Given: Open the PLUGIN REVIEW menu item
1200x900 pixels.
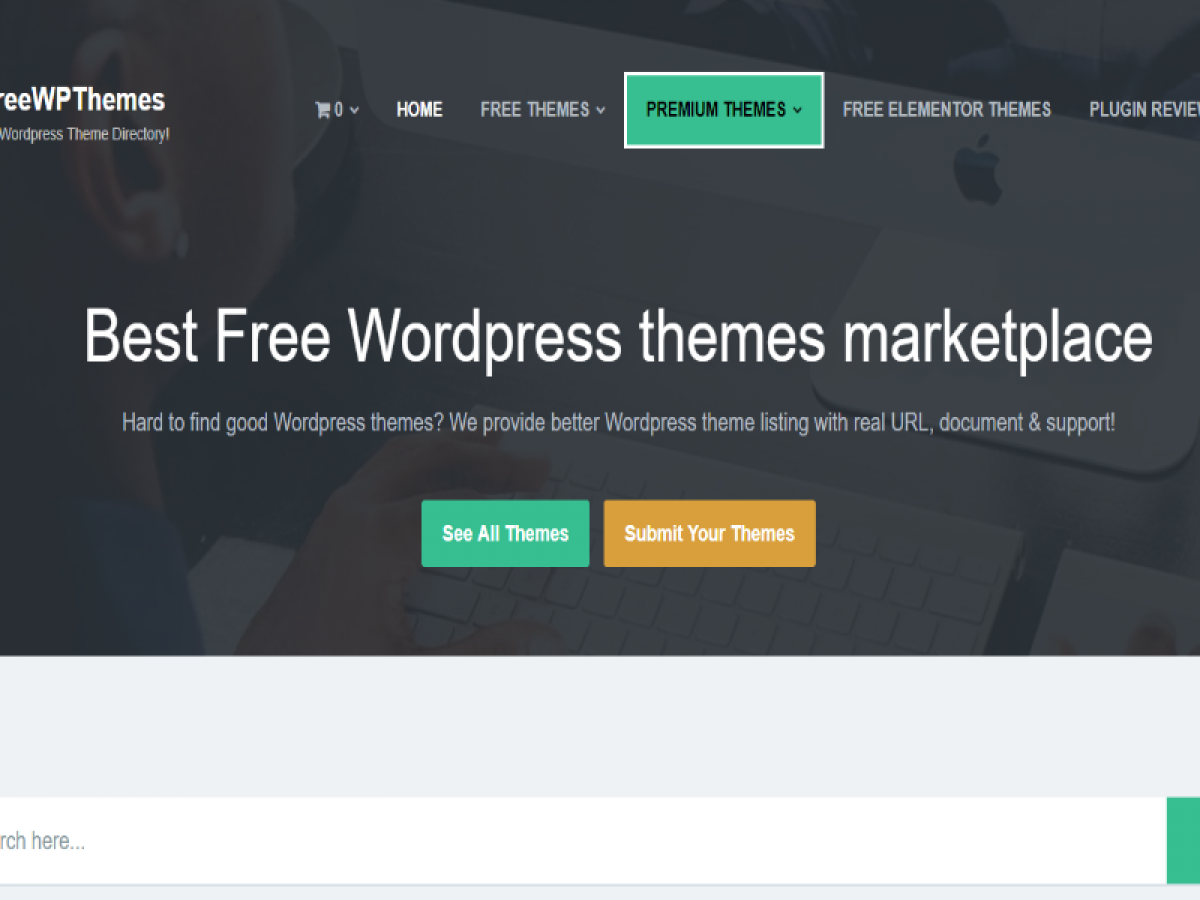Looking at the screenshot, I should click(1144, 110).
